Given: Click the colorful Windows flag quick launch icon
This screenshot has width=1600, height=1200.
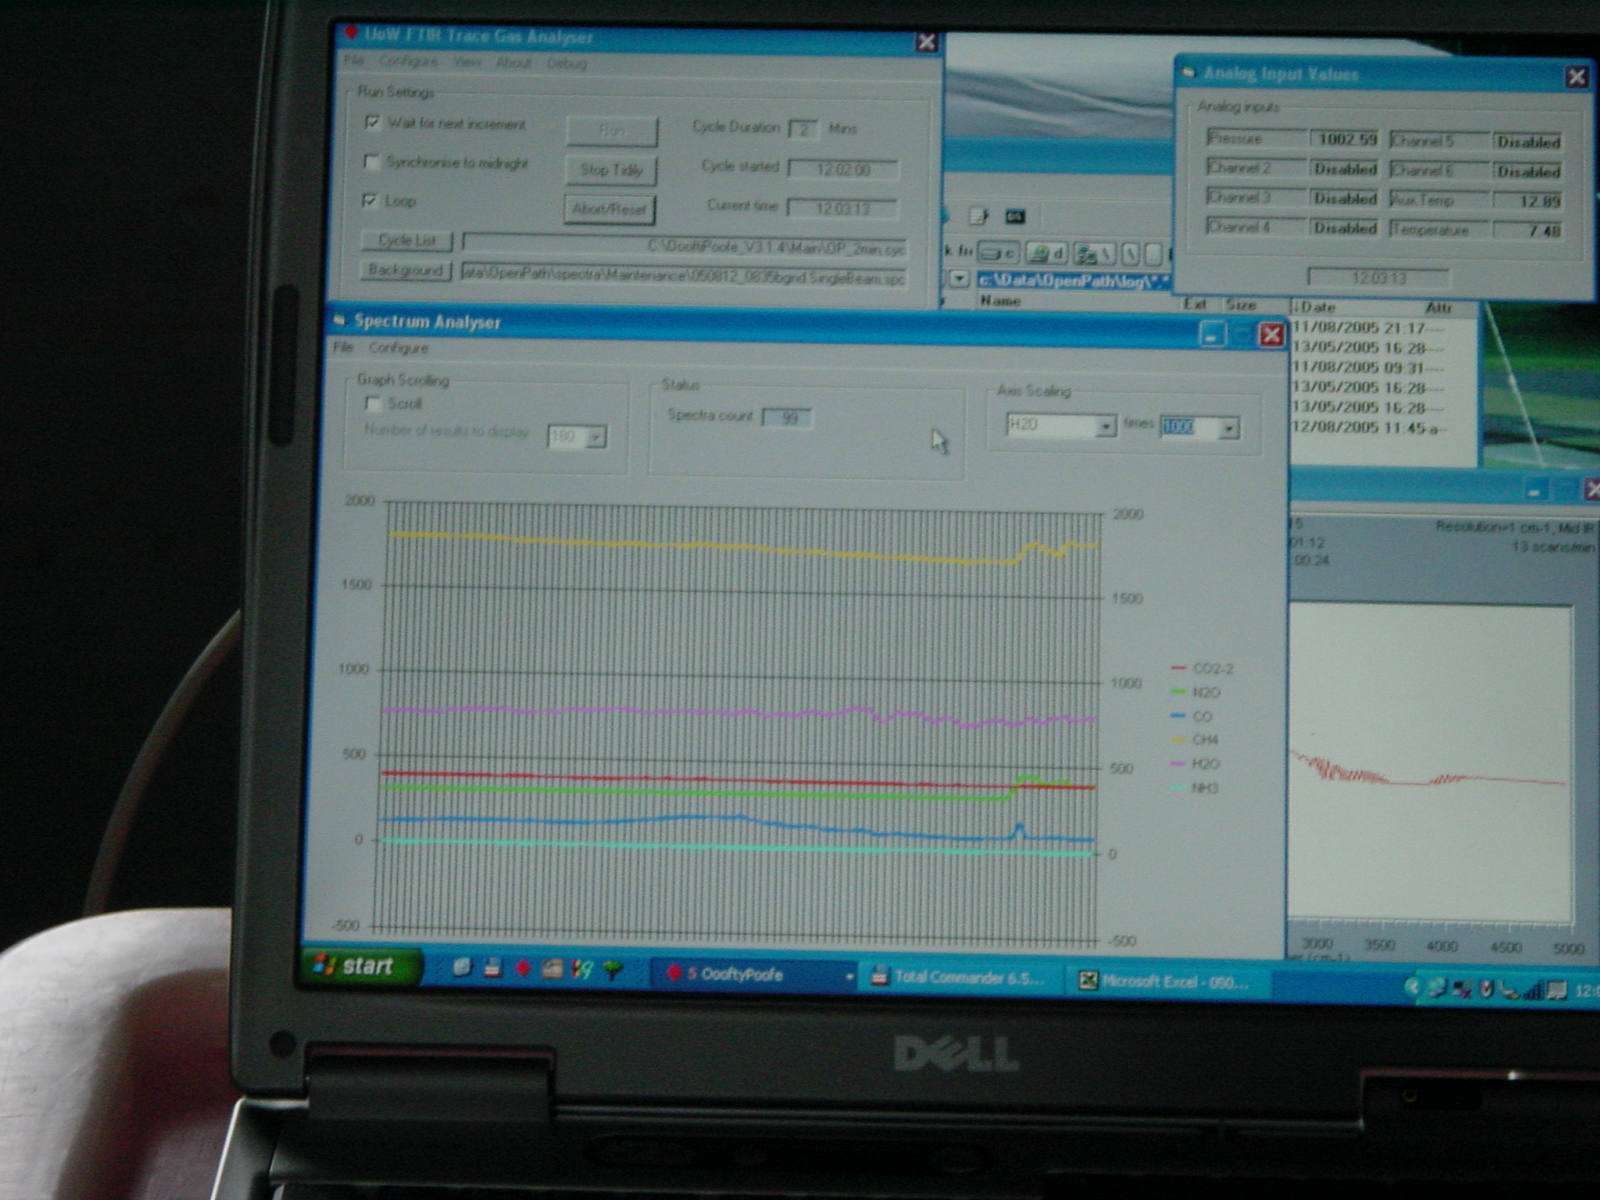Looking at the screenshot, I should coord(581,968).
